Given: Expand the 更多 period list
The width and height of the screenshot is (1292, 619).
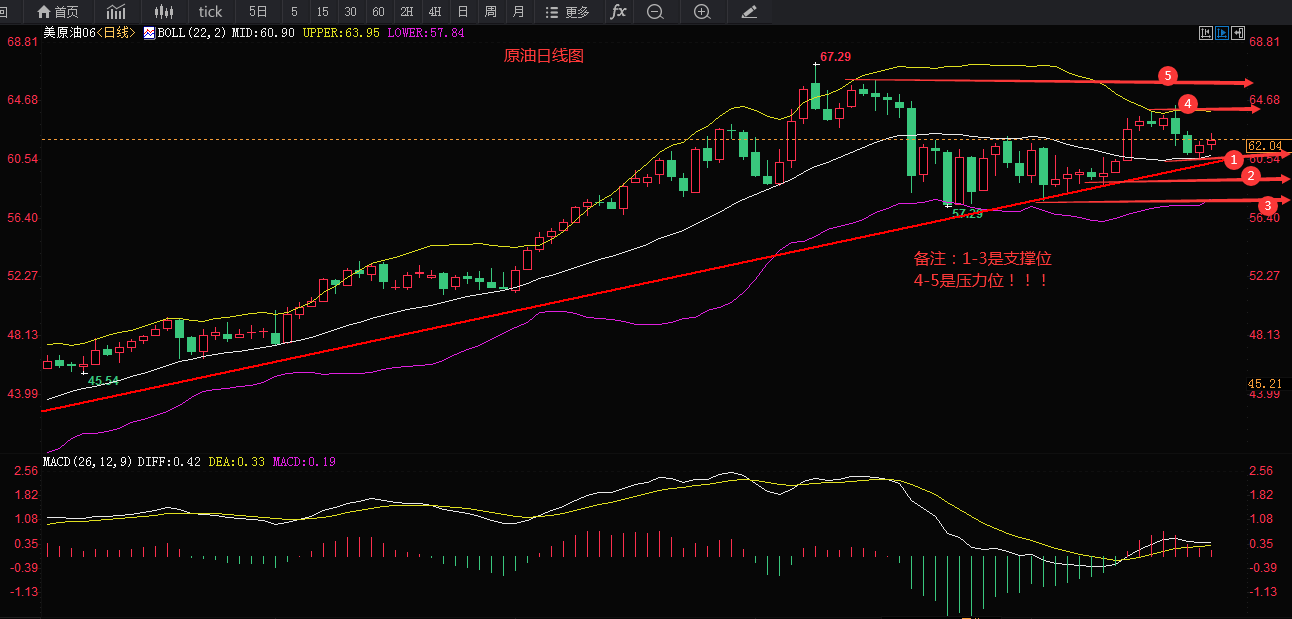Looking at the screenshot, I should pyautogui.click(x=567, y=12).
